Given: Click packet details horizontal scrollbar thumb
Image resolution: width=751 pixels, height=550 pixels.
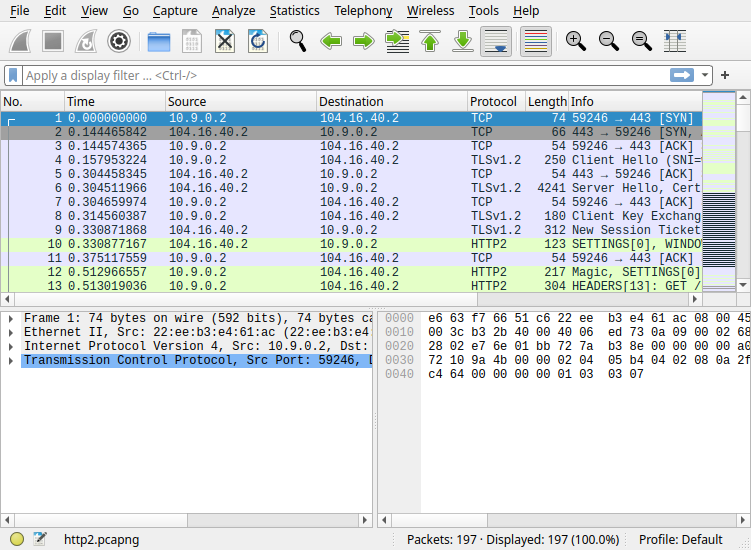Looking at the screenshot, I should click(101, 520).
